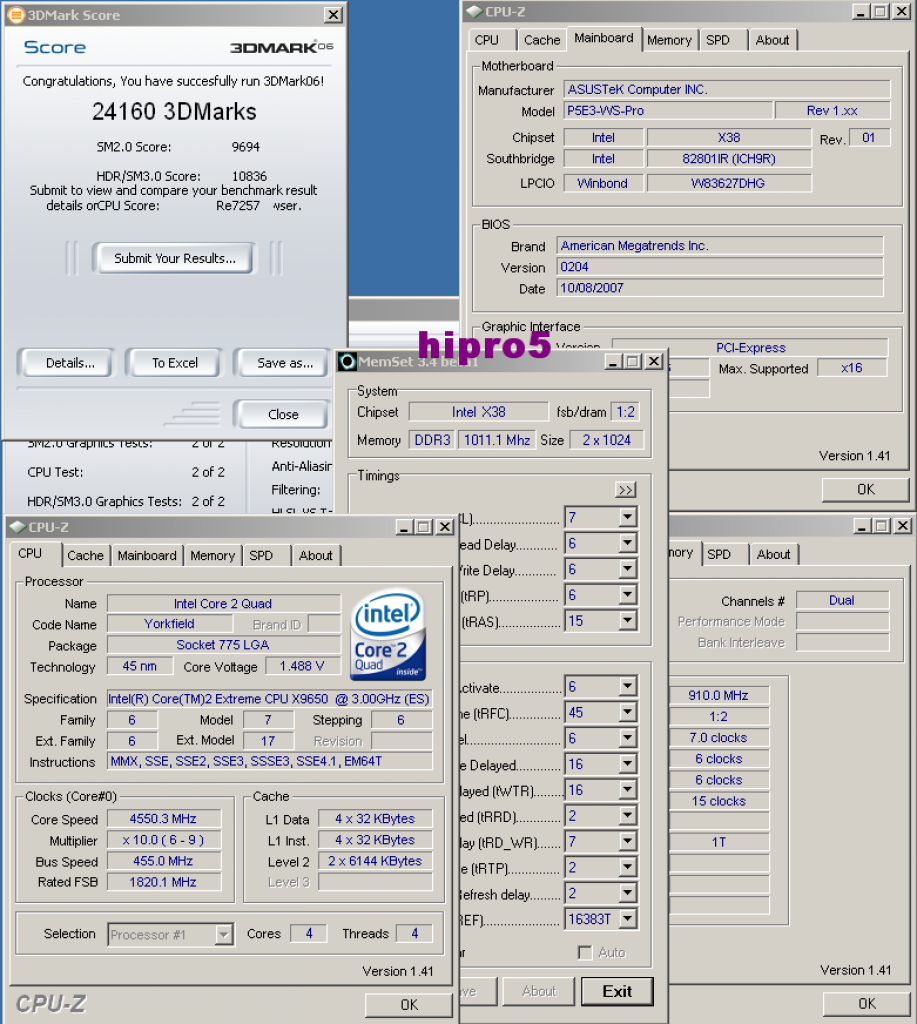Open the Write Delay dropdown in MemSet
The image size is (917, 1024).
click(x=627, y=569)
